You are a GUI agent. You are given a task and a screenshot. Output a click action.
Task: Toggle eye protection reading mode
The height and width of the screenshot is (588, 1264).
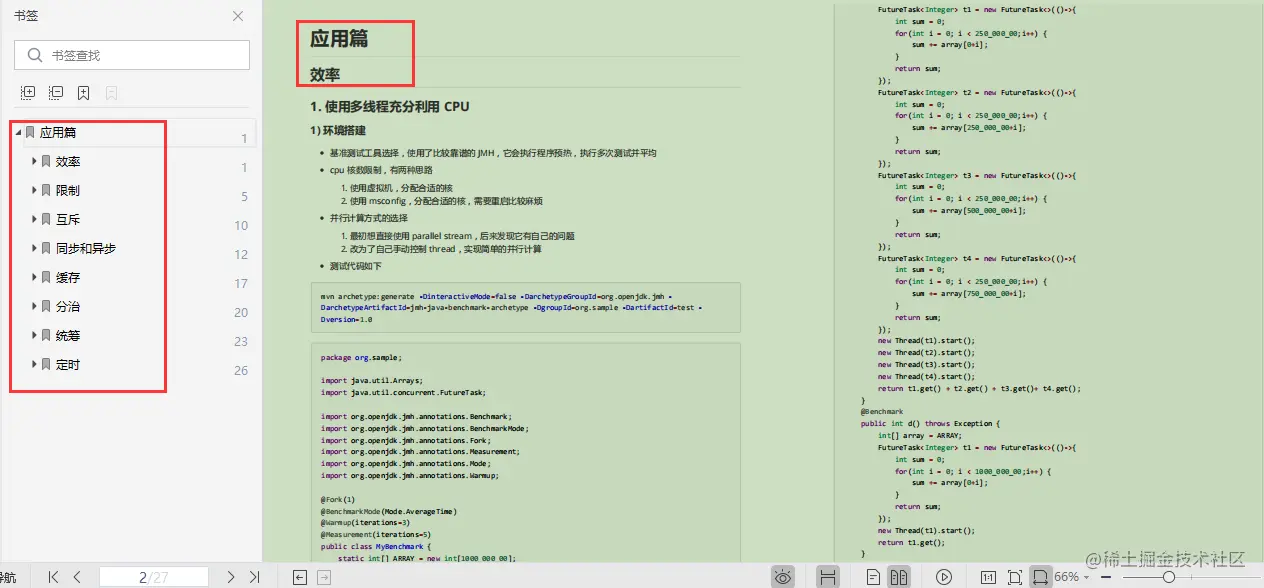point(783,577)
